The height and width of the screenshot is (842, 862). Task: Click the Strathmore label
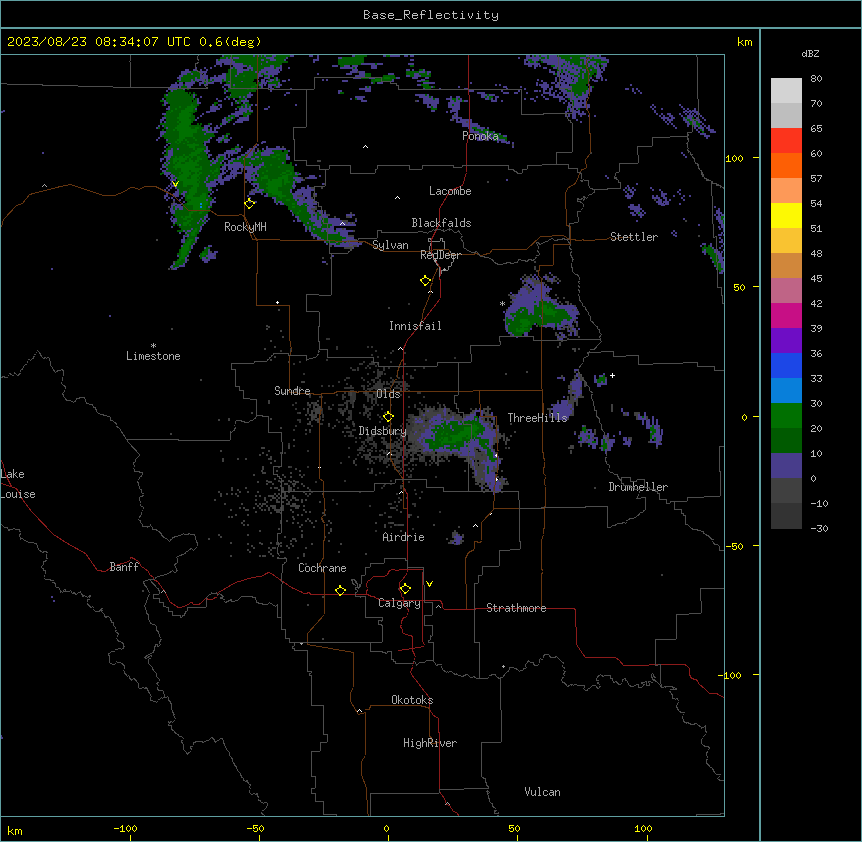pyautogui.click(x=516, y=608)
